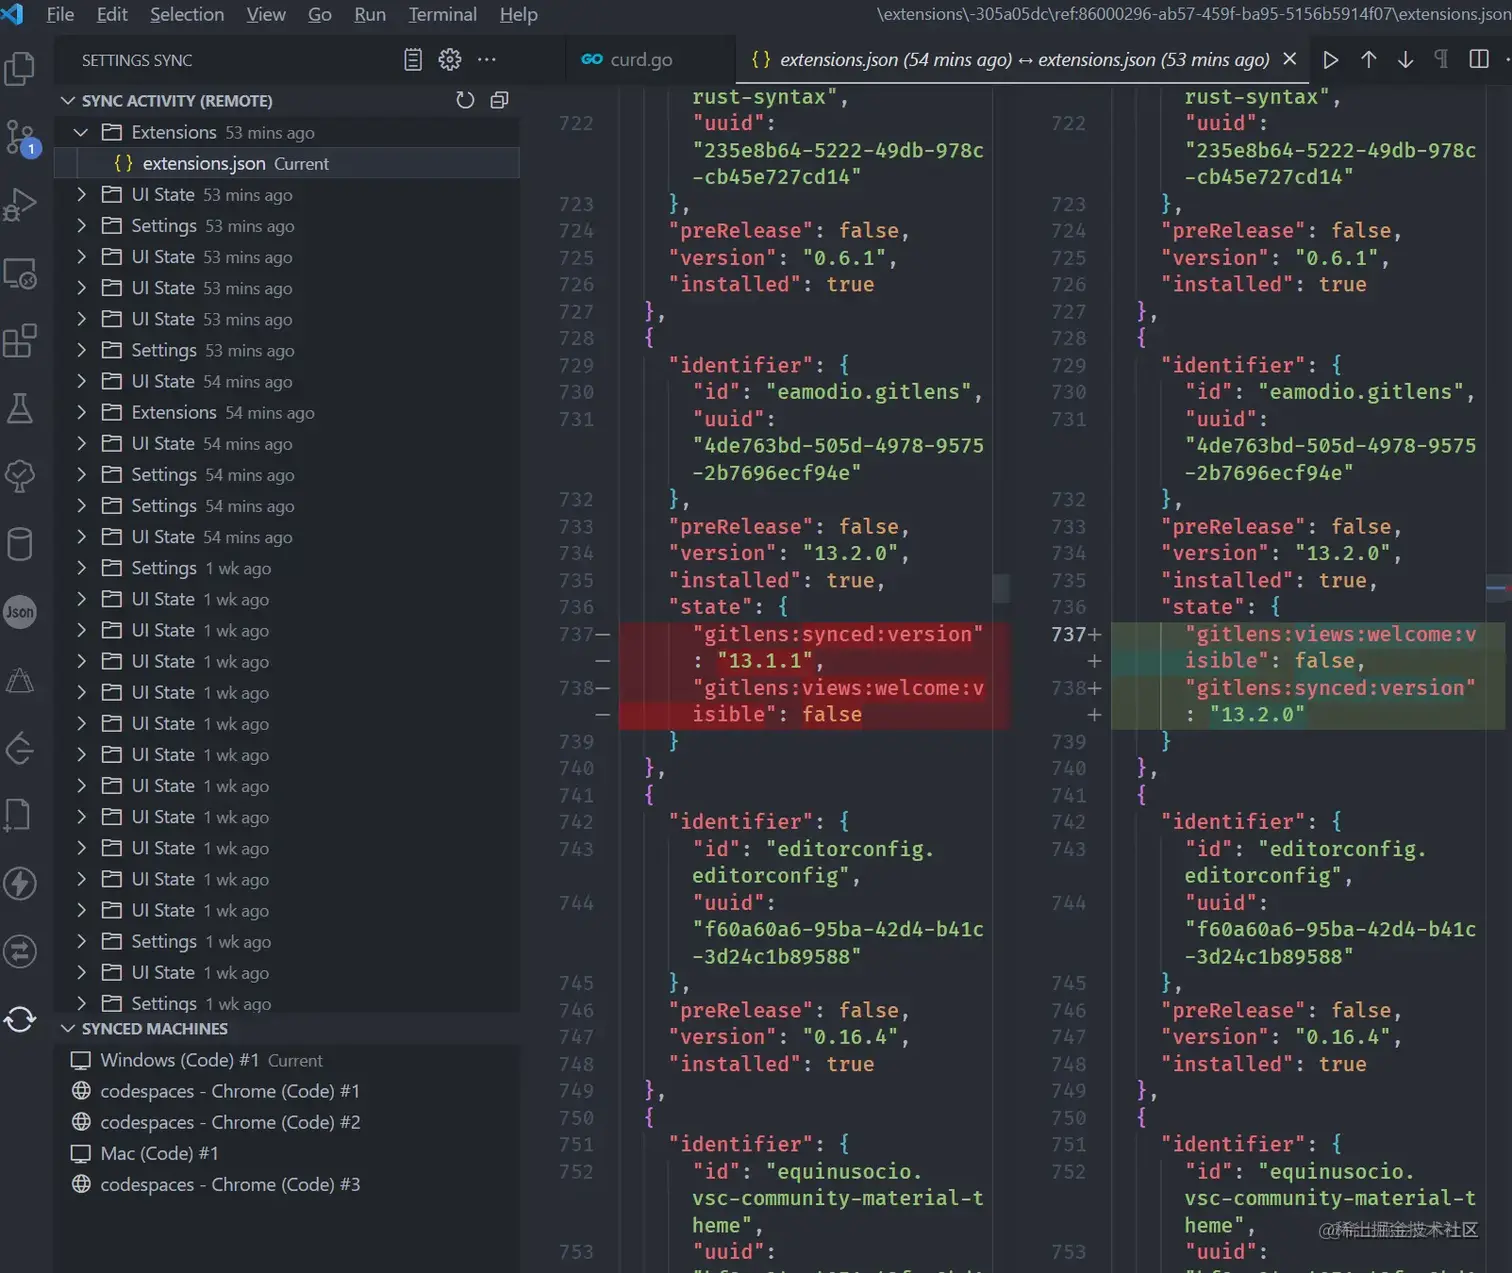Expand the Extensions 54 mins ago folder

pyautogui.click(x=81, y=412)
